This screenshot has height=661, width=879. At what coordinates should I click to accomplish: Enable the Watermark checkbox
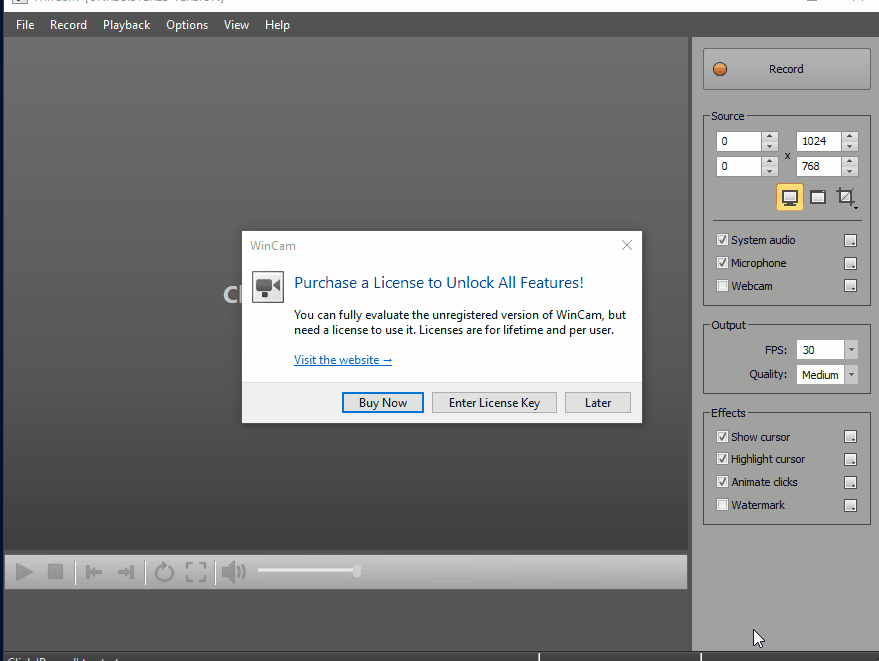(722, 505)
